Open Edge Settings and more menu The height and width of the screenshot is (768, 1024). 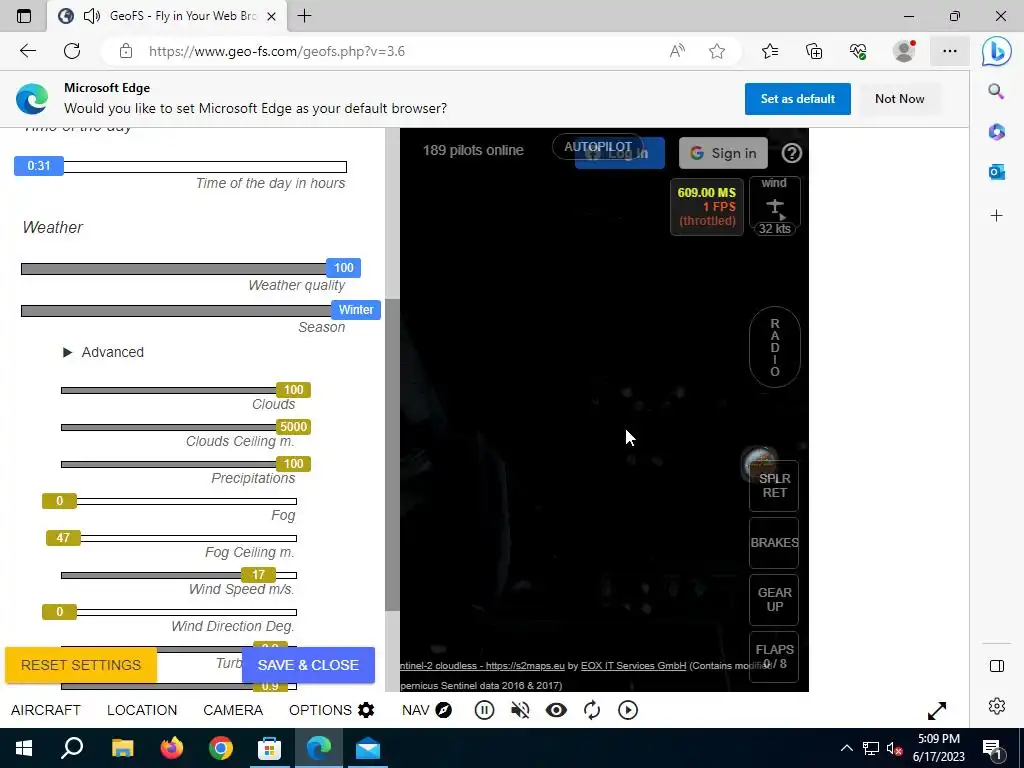click(950, 51)
